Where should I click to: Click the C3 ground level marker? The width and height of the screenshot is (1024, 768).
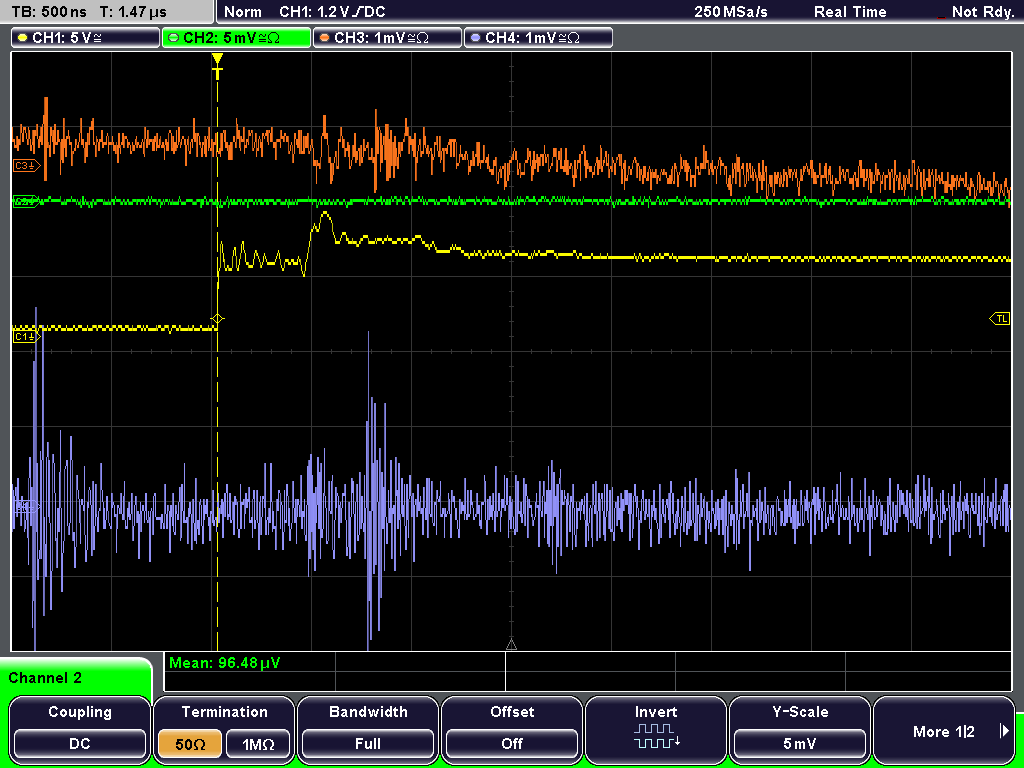pyautogui.click(x=26, y=166)
